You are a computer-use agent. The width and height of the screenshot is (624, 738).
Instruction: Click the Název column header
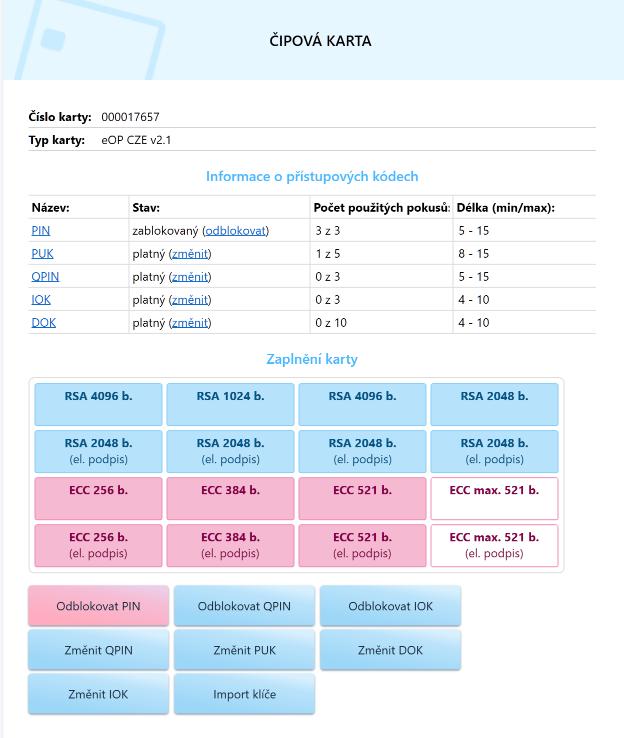50,208
